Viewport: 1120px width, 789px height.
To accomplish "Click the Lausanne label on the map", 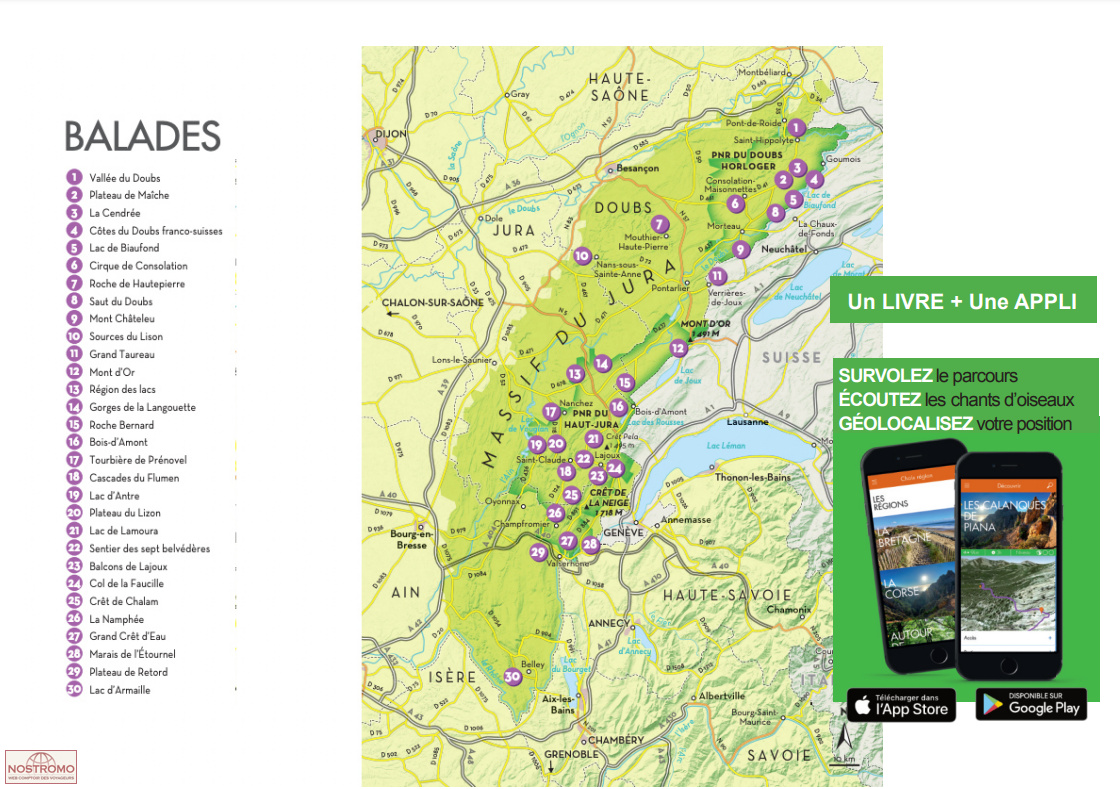I will click(747, 422).
